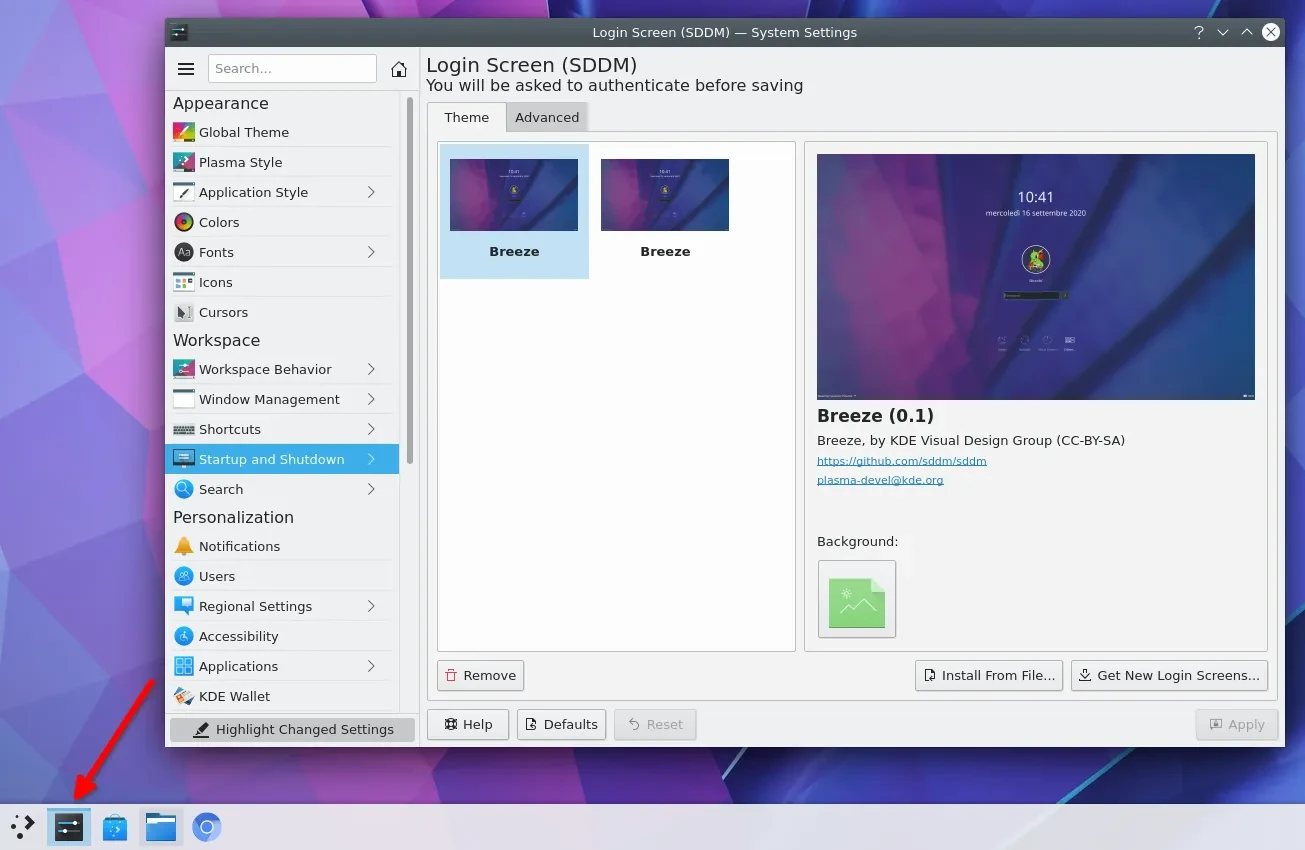Open the Dolphin file manager in the taskbar

pyautogui.click(x=161, y=827)
